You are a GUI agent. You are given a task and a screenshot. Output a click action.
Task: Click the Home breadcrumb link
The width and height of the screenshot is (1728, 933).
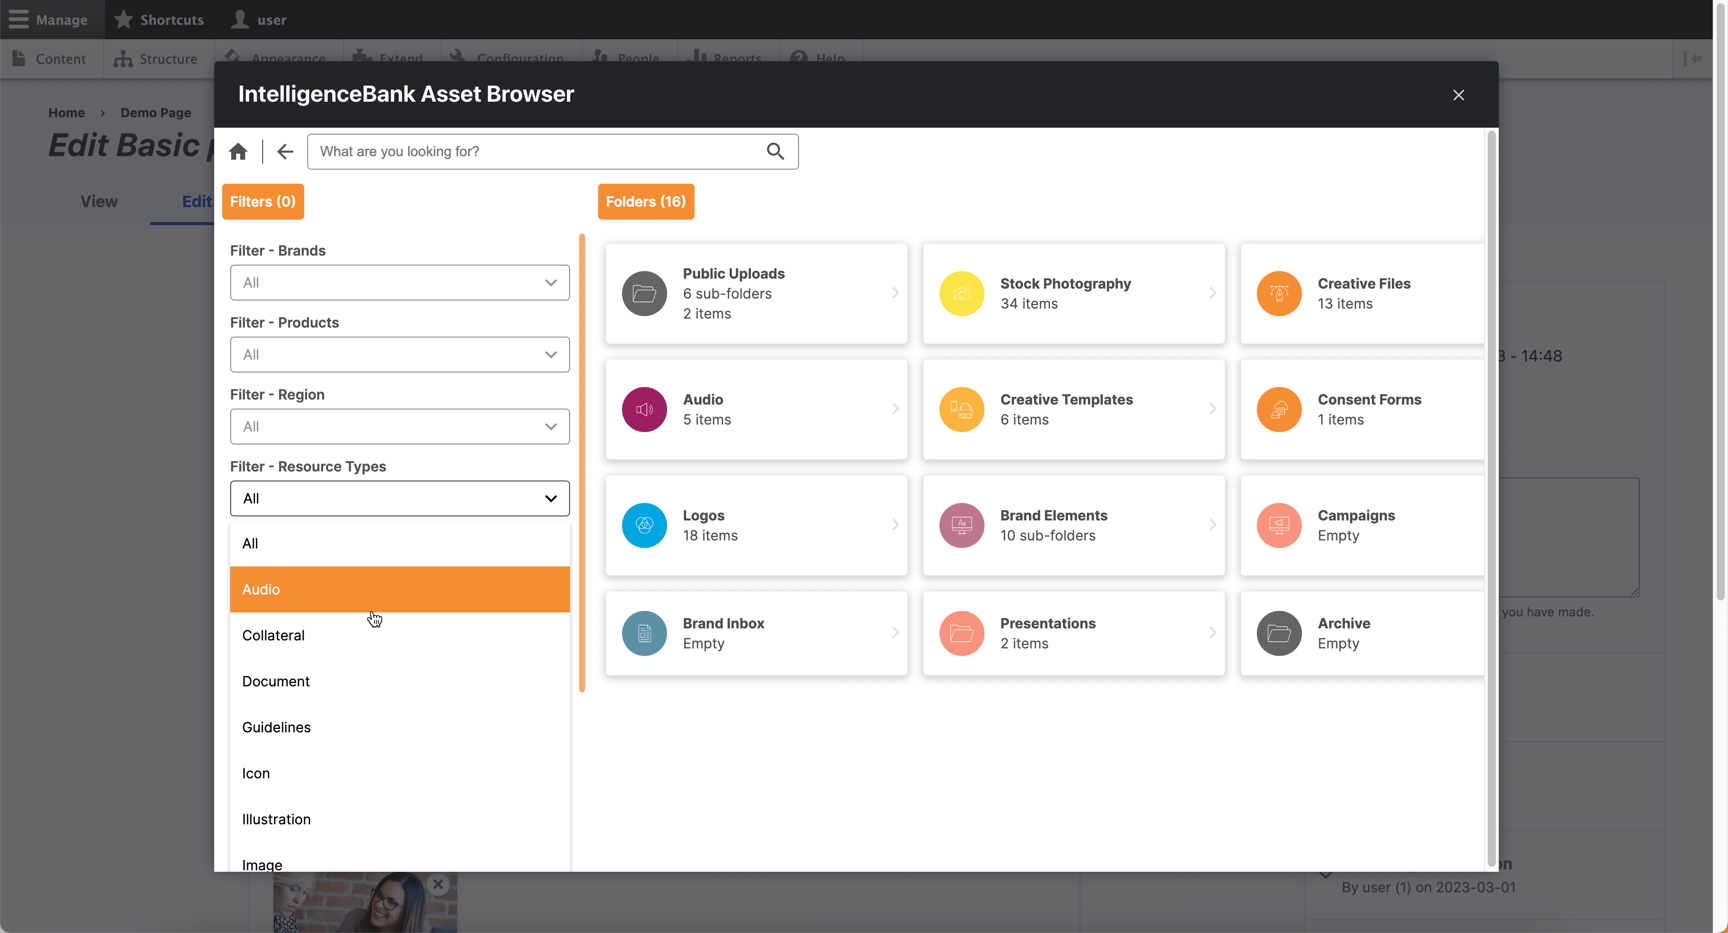click(67, 113)
